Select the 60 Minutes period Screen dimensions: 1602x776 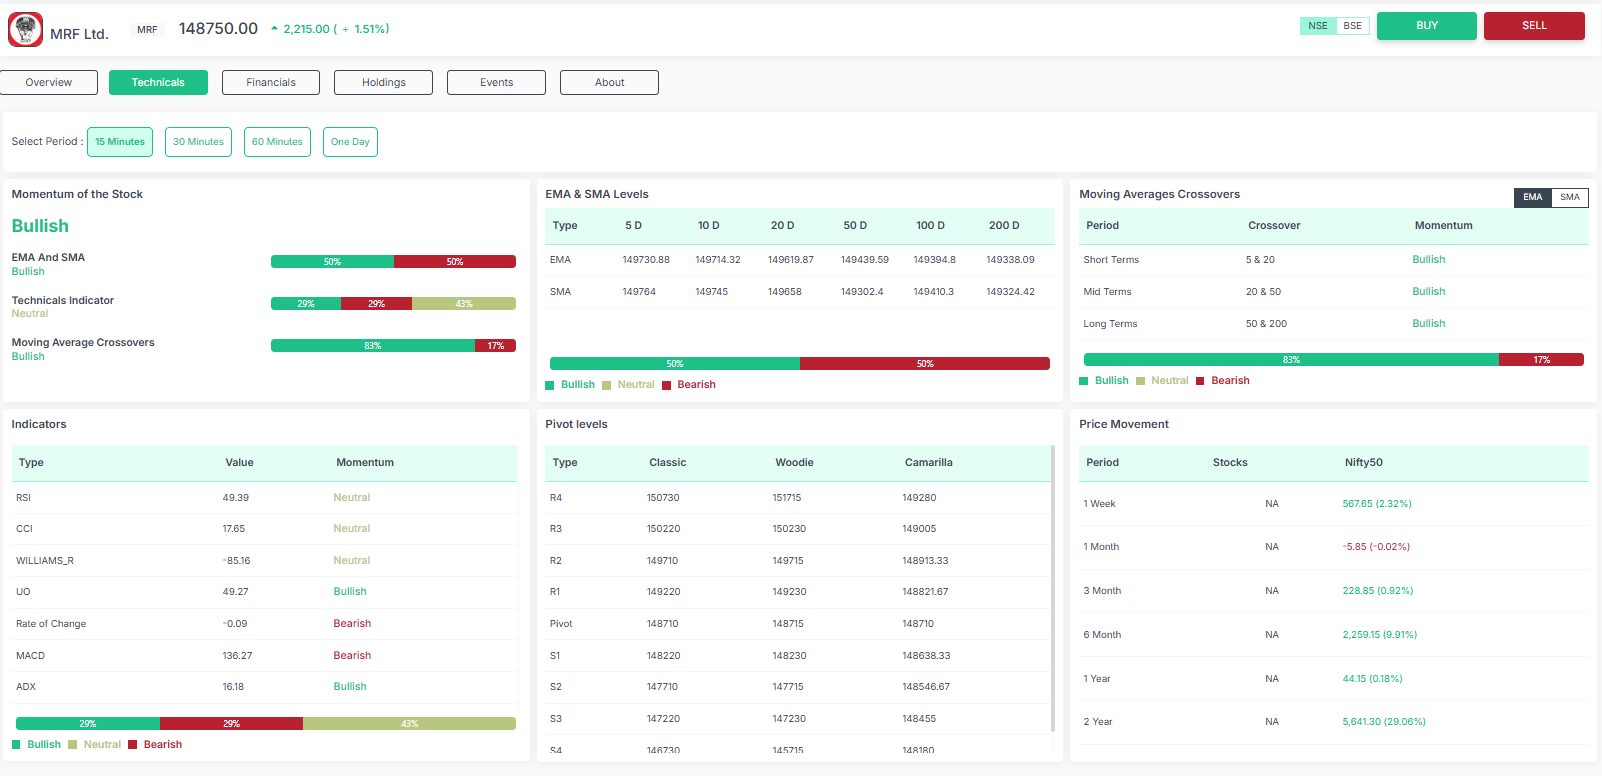277,142
